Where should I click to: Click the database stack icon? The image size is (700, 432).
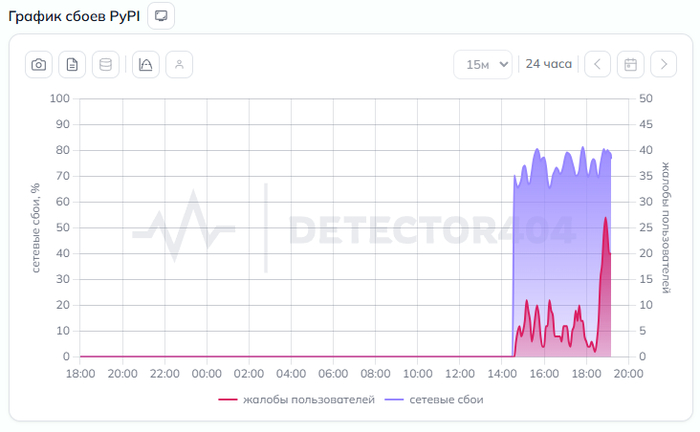106,65
